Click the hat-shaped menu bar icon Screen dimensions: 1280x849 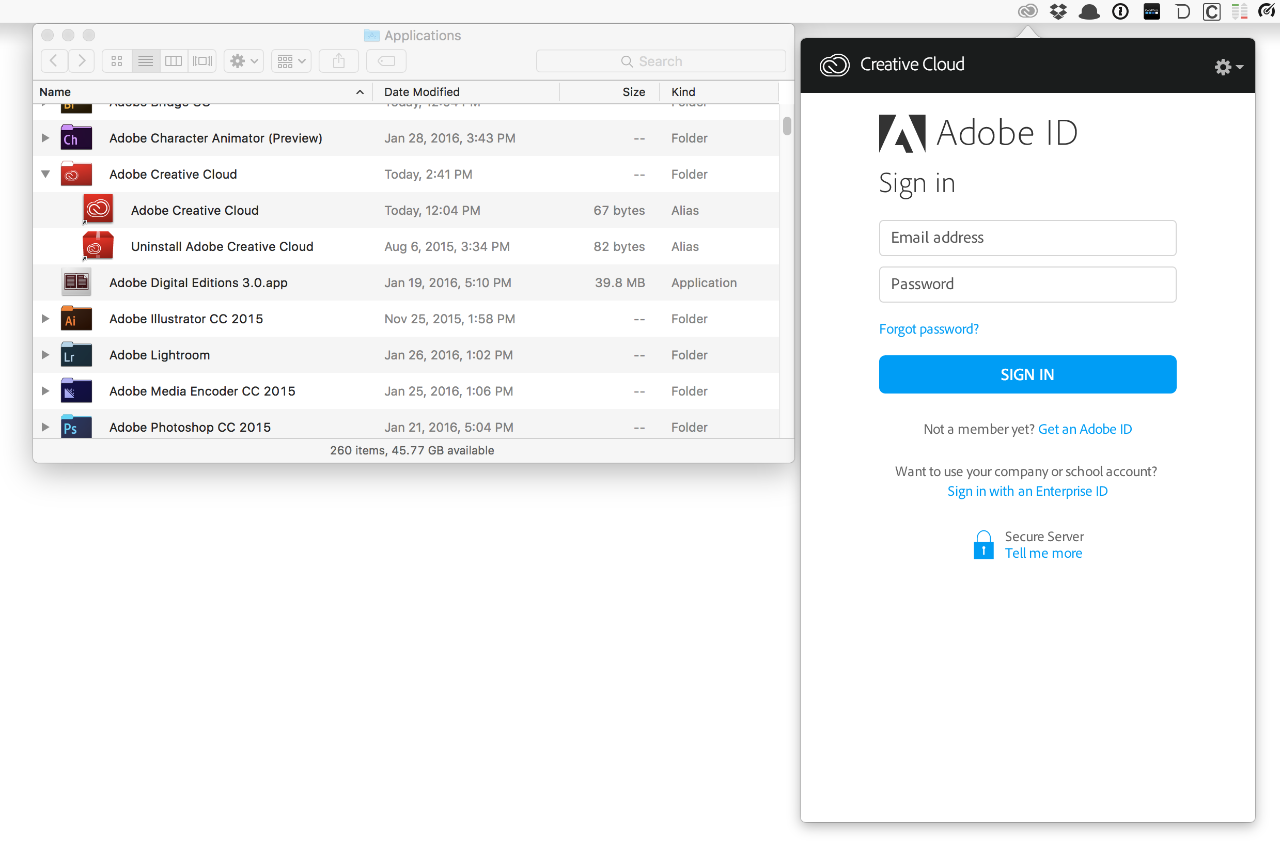[1089, 12]
